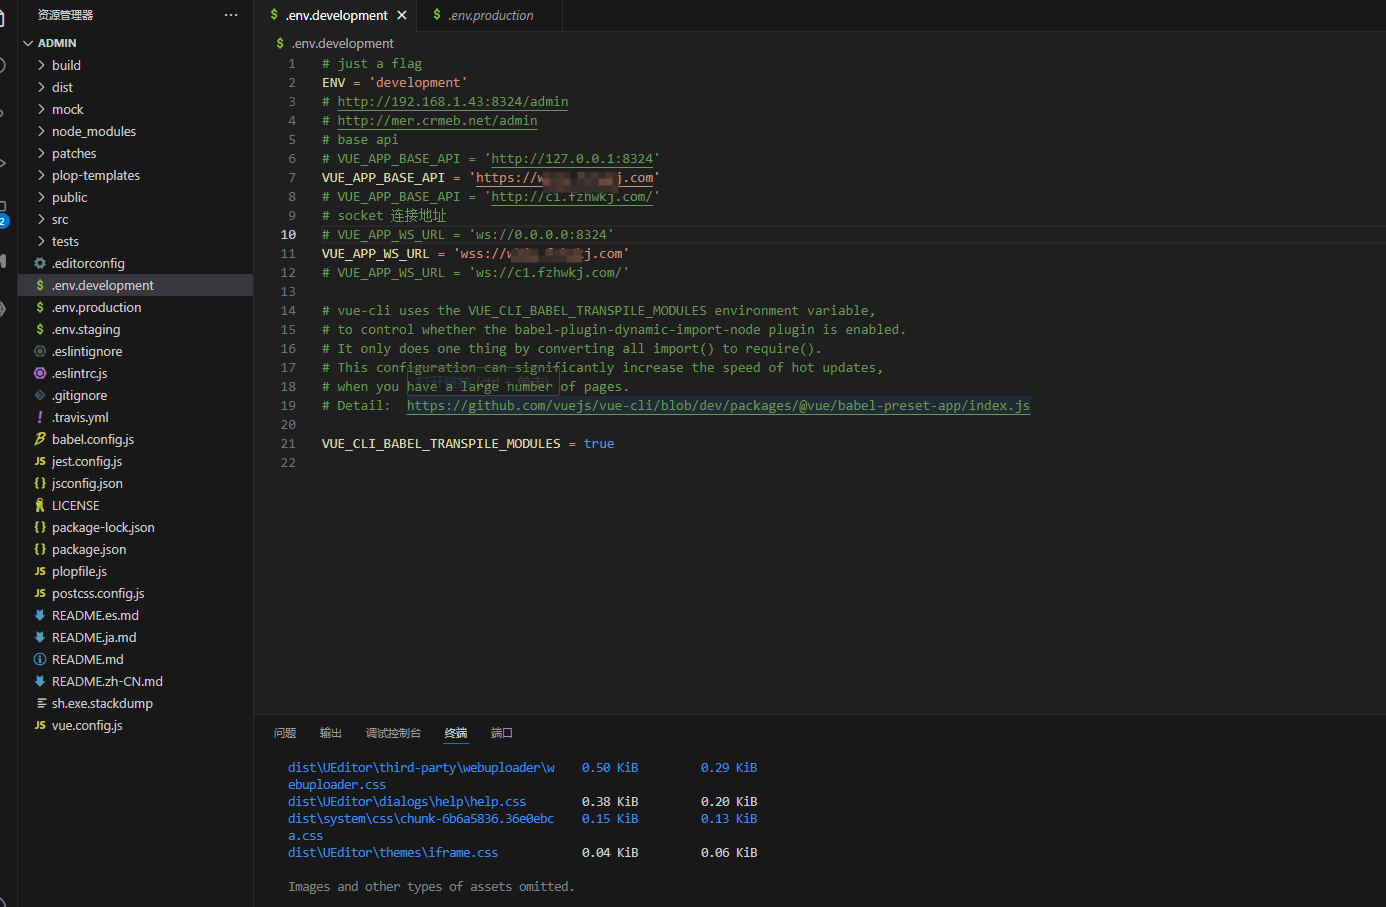1386x907 pixels.
Task: Click the dollar icon in the breadcrumb
Action: pyautogui.click(x=280, y=43)
